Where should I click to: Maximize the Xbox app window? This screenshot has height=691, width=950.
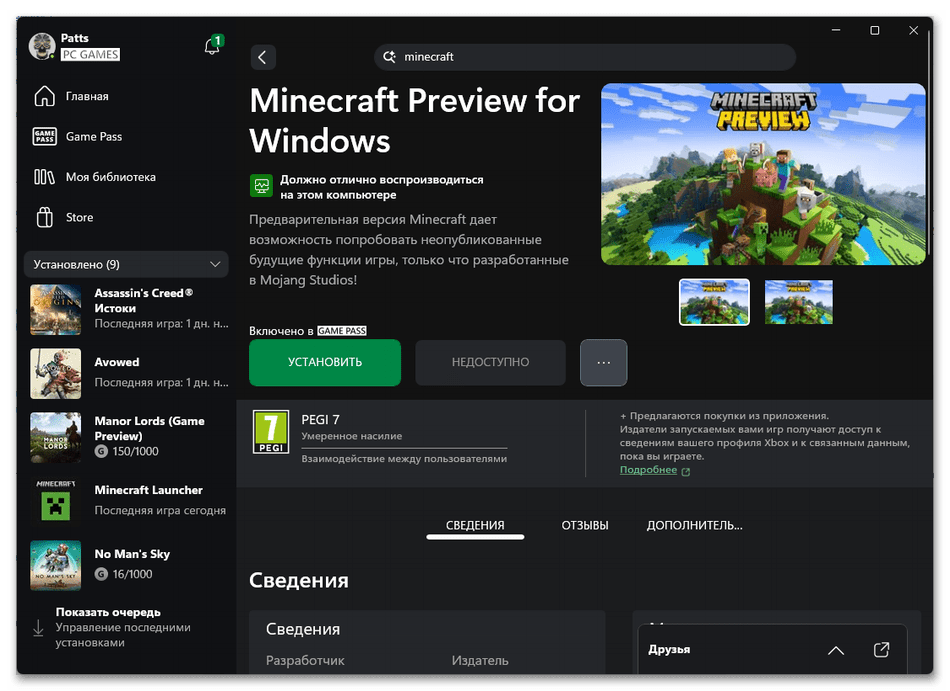(x=874, y=30)
